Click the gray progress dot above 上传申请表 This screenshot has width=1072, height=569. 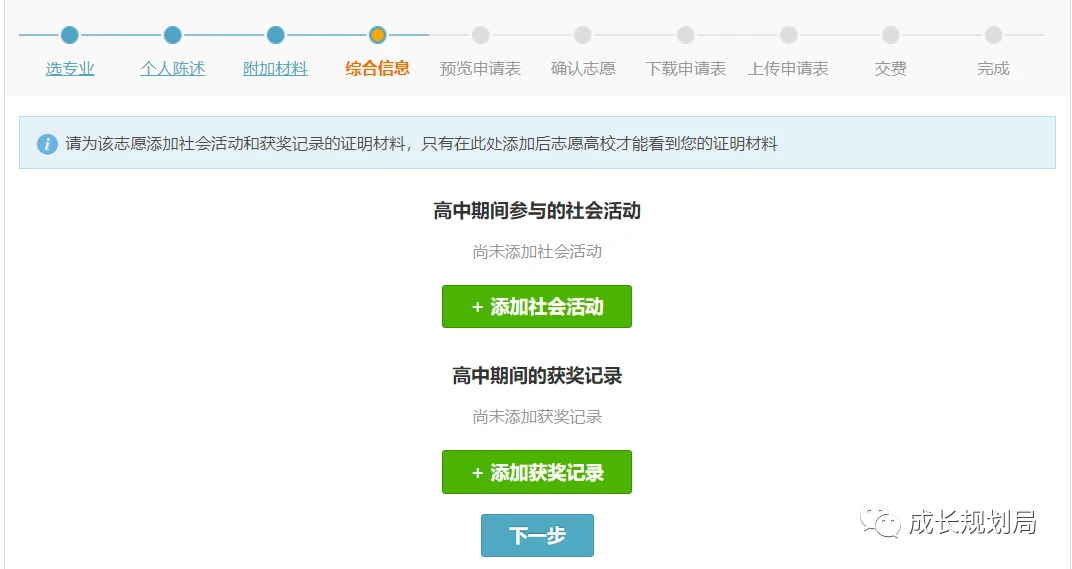coord(788,35)
